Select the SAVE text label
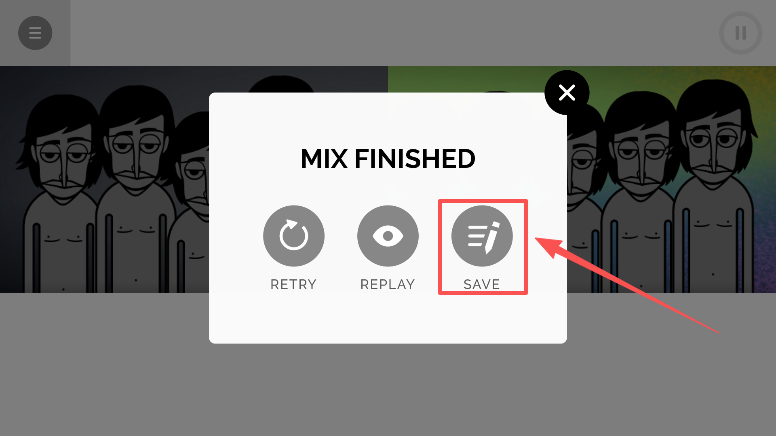The image size is (776, 436). click(x=482, y=284)
